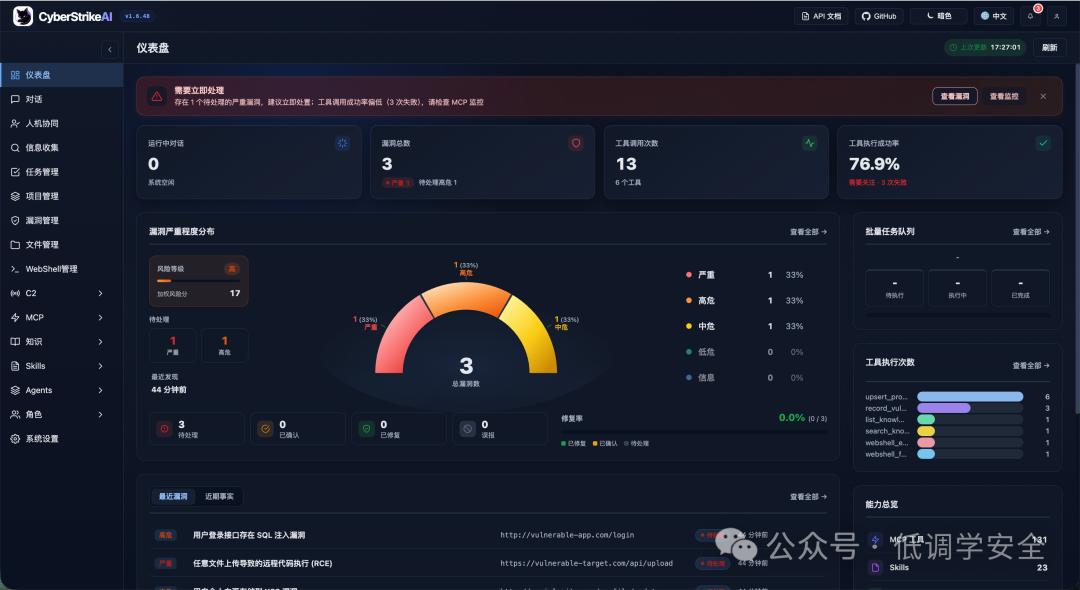Click the record_vul... purple execution bar
The height and width of the screenshot is (590, 1080).
(944, 408)
